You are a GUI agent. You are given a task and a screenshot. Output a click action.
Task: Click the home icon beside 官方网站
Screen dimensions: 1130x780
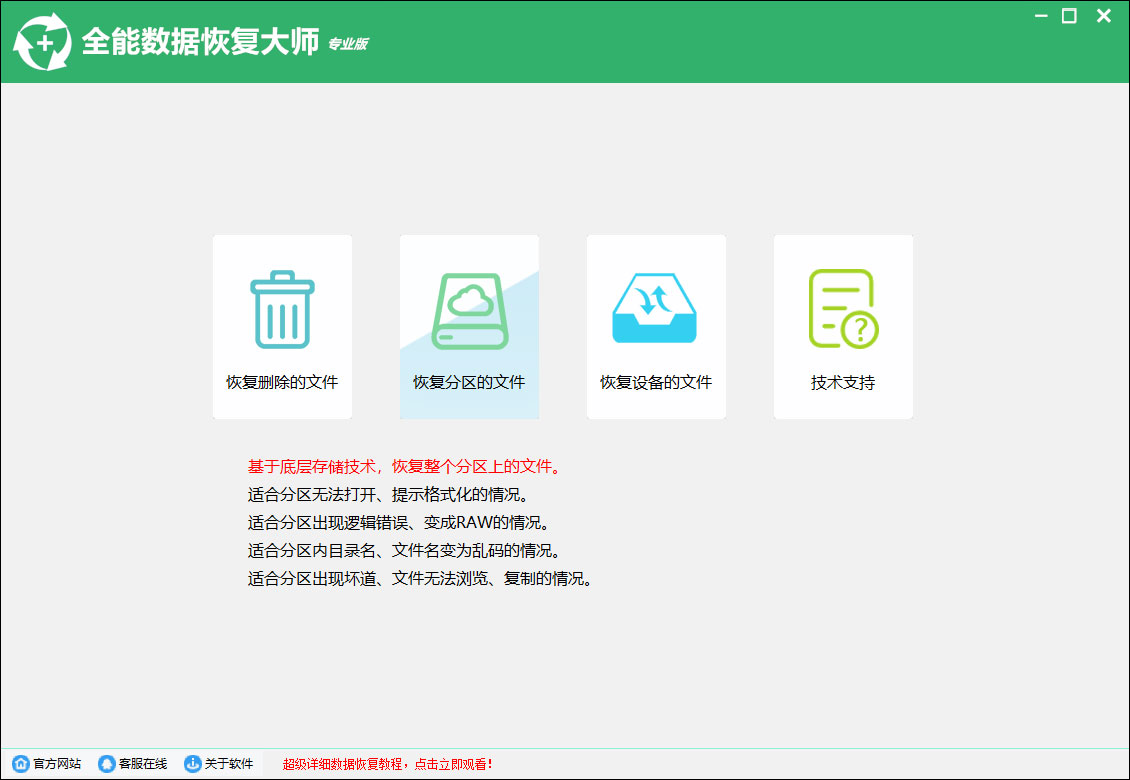[x=21, y=763]
